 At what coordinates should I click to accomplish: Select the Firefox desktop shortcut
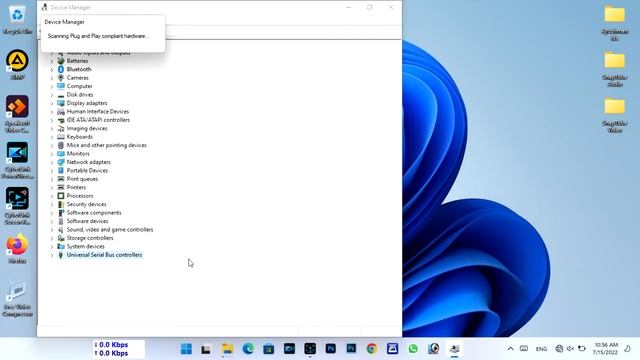17,249
